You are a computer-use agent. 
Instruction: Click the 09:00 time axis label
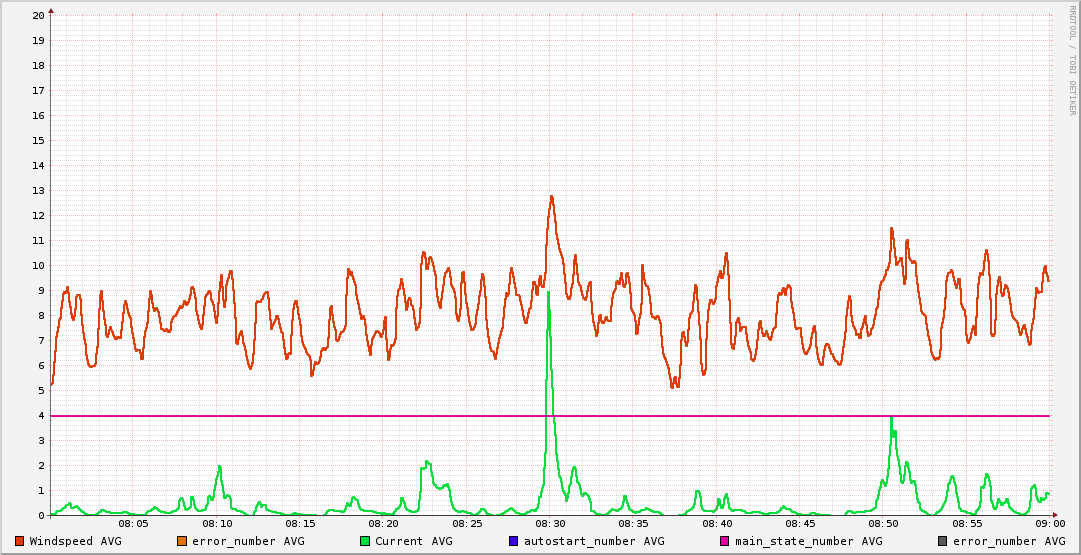(1050, 524)
